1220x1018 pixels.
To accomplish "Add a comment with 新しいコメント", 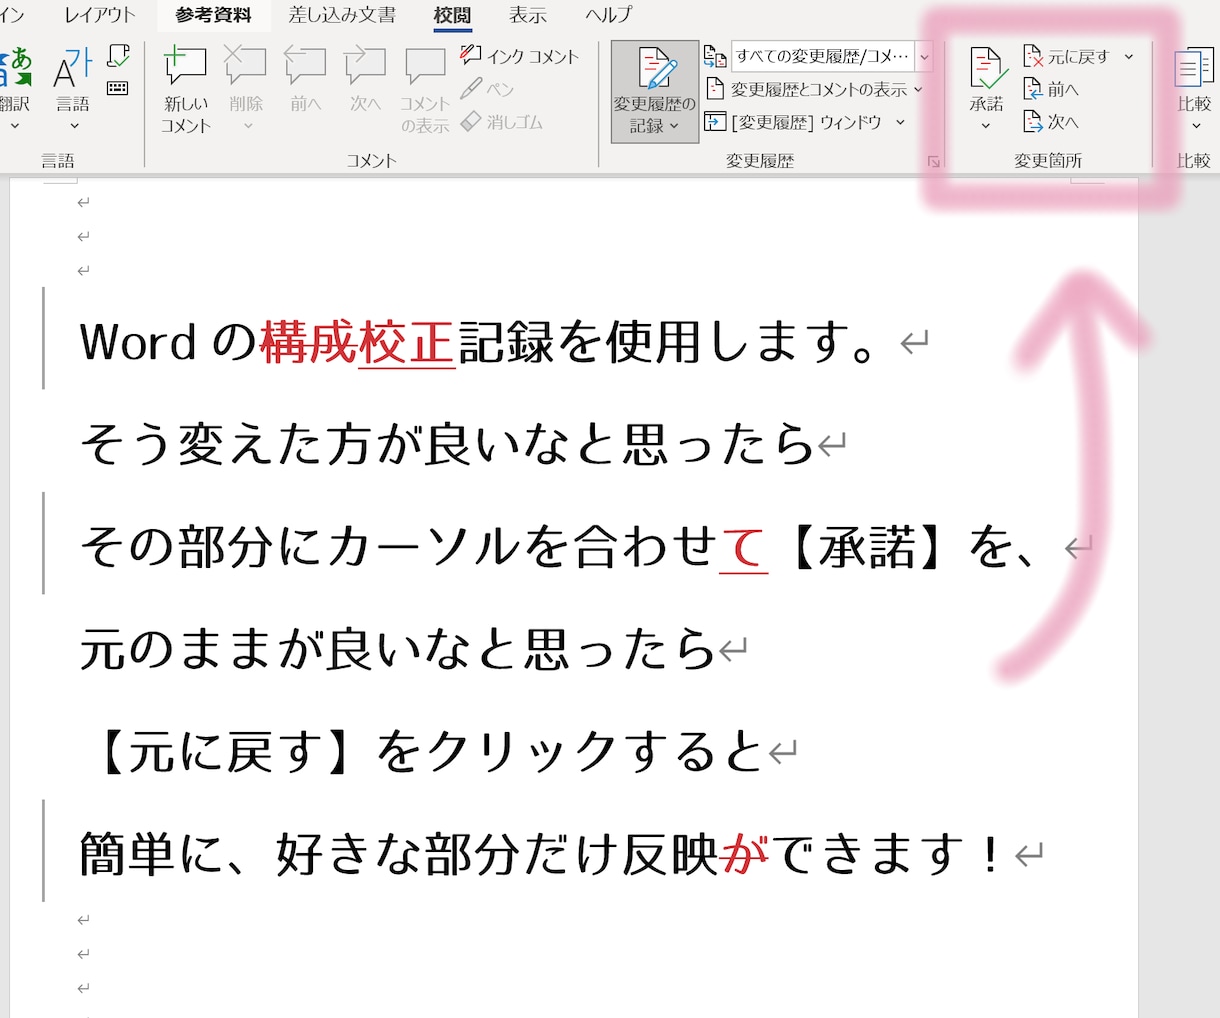I will pos(186,90).
